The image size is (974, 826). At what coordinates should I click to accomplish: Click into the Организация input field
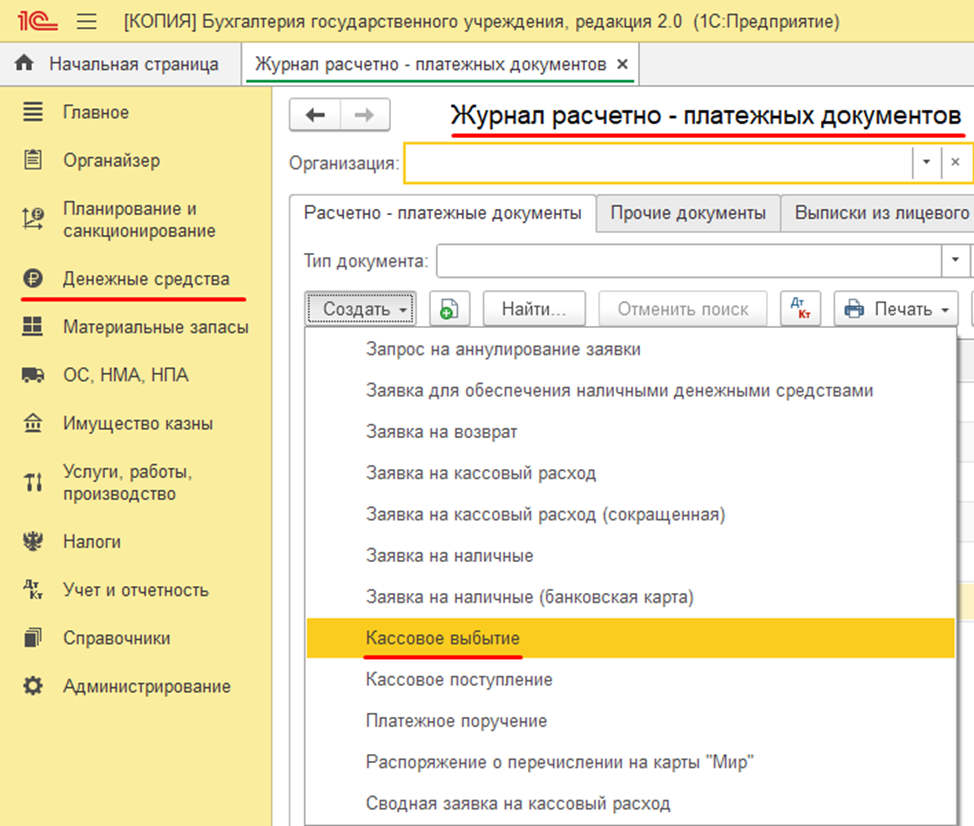(x=658, y=163)
